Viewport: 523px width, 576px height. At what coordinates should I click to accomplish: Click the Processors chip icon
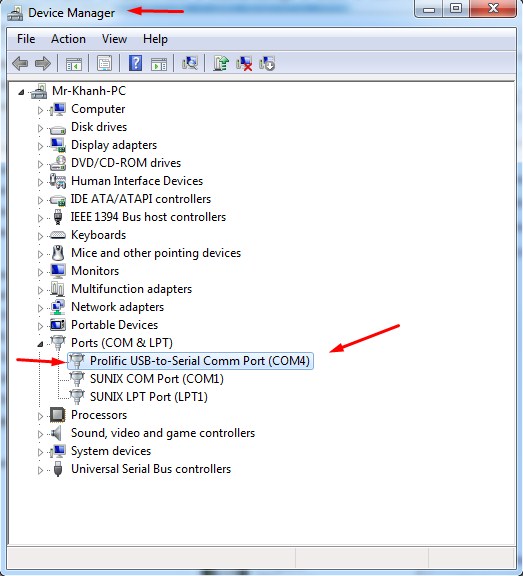[58, 415]
